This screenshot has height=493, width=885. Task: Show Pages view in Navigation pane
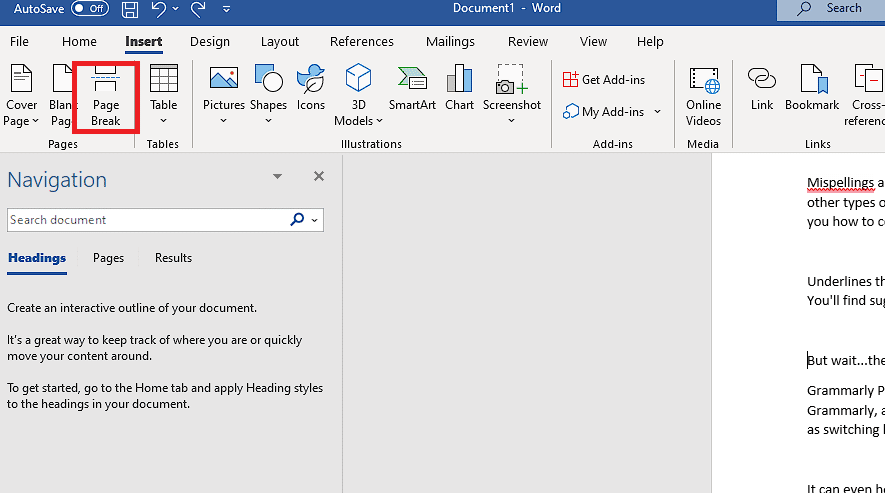[108, 258]
